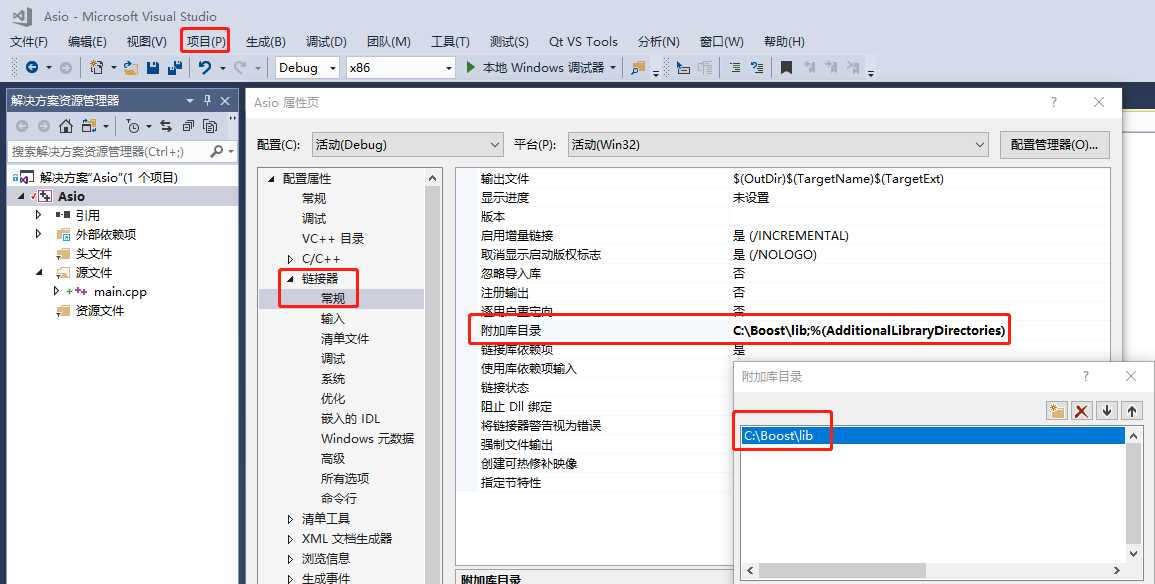This screenshot has height=584, width=1155.
Task: Click the 启用增量链接 property row
Action: click(x=783, y=236)
